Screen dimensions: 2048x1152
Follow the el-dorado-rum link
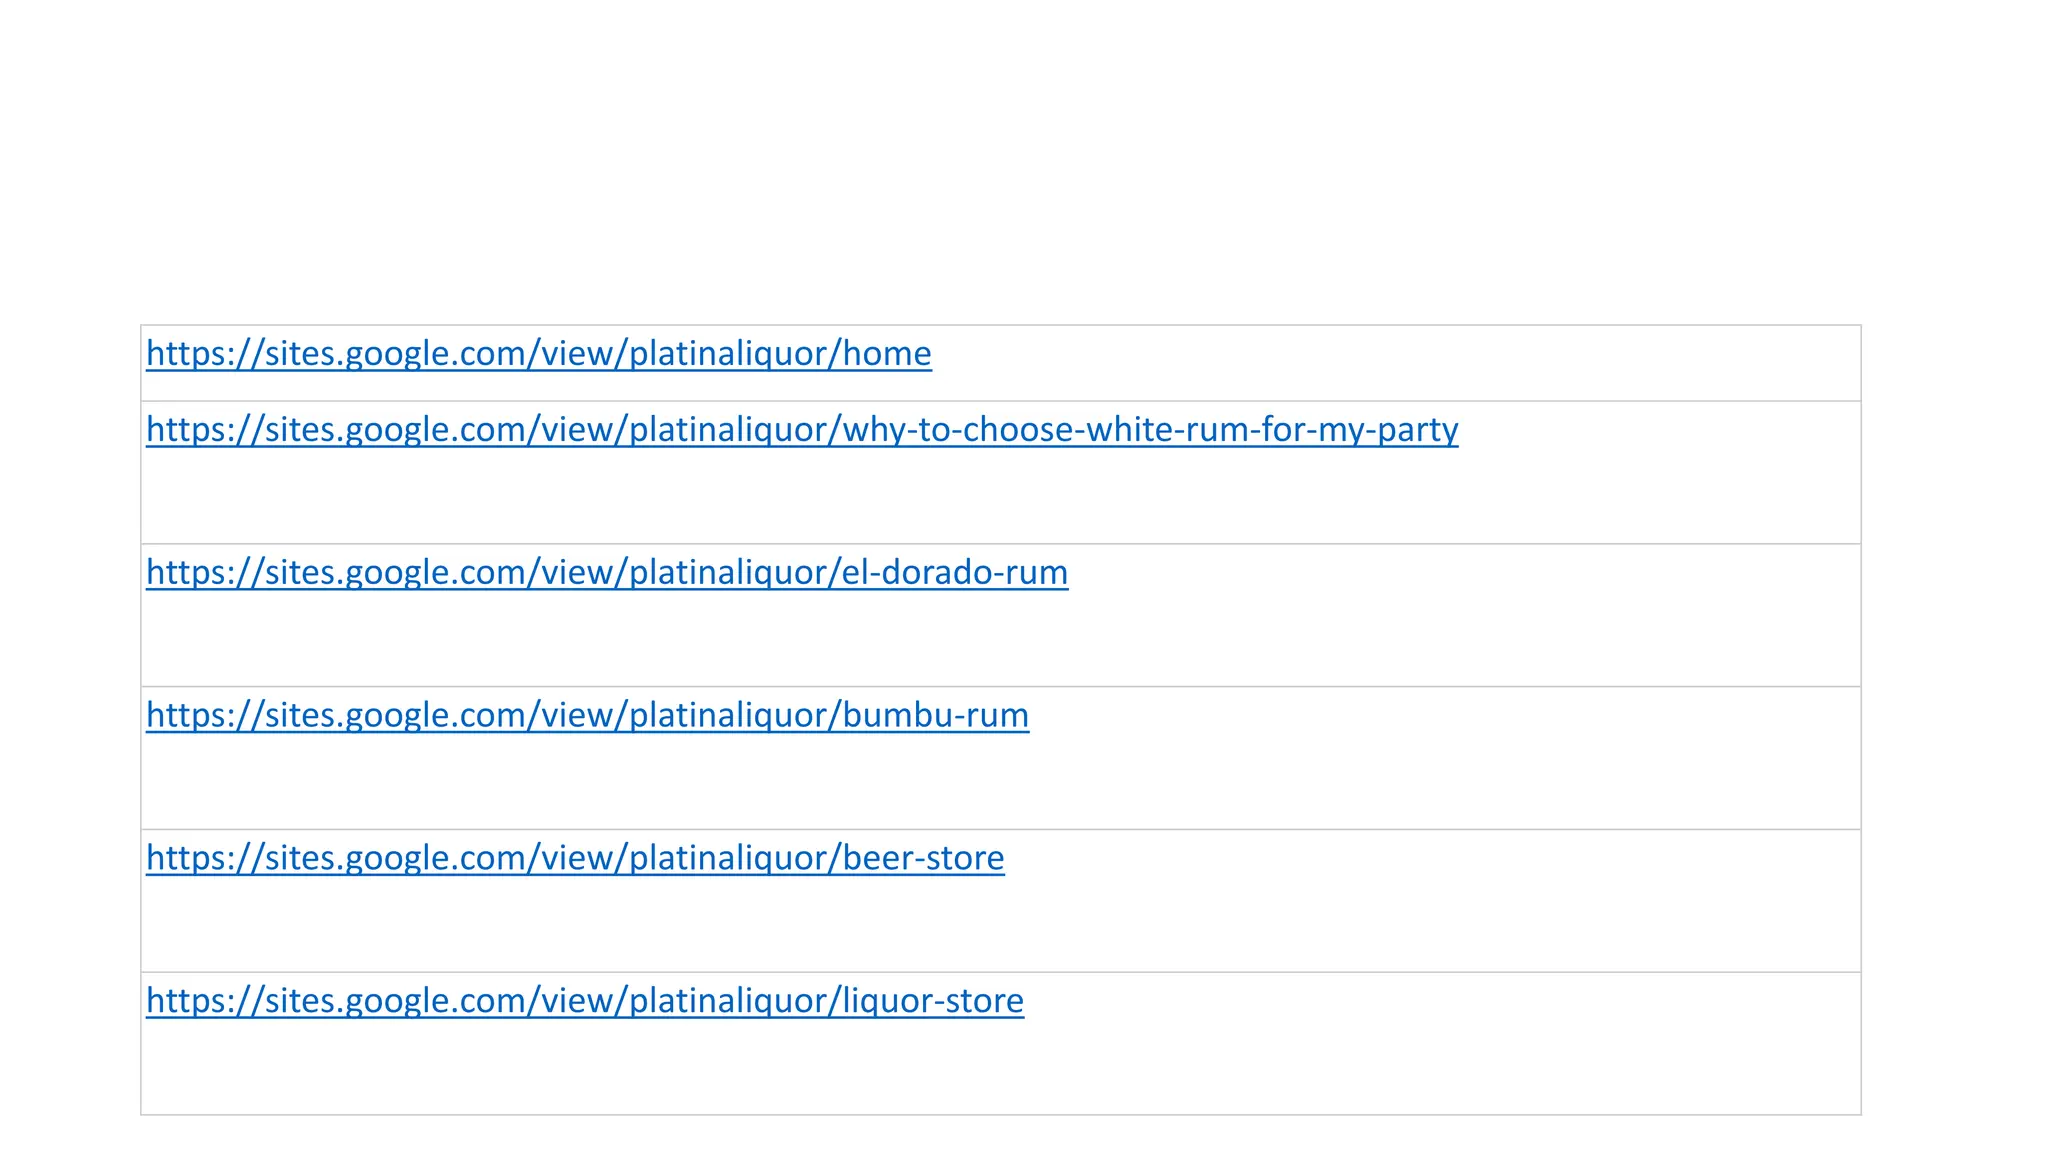pos(606,573)
